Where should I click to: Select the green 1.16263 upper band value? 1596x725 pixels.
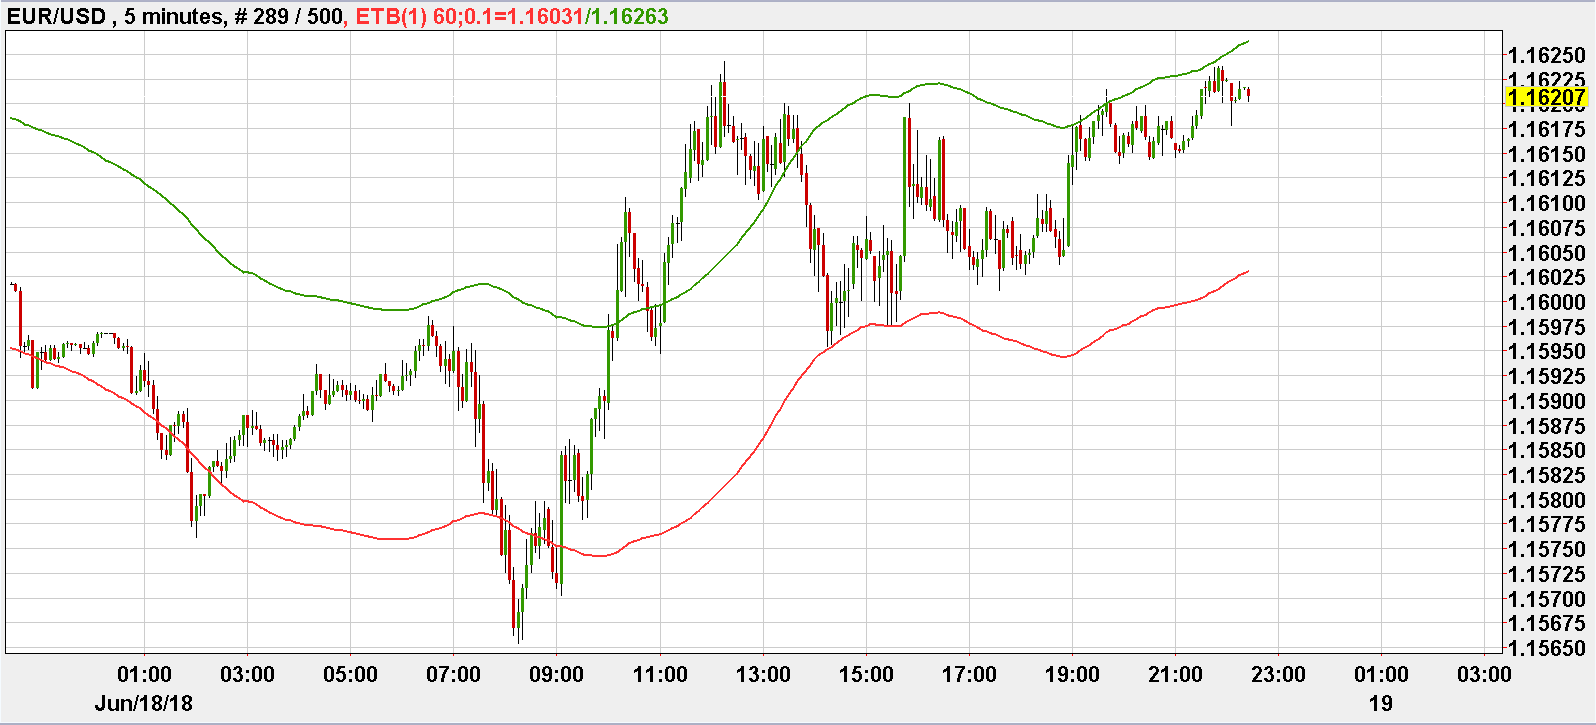click(x=629, y=16)
